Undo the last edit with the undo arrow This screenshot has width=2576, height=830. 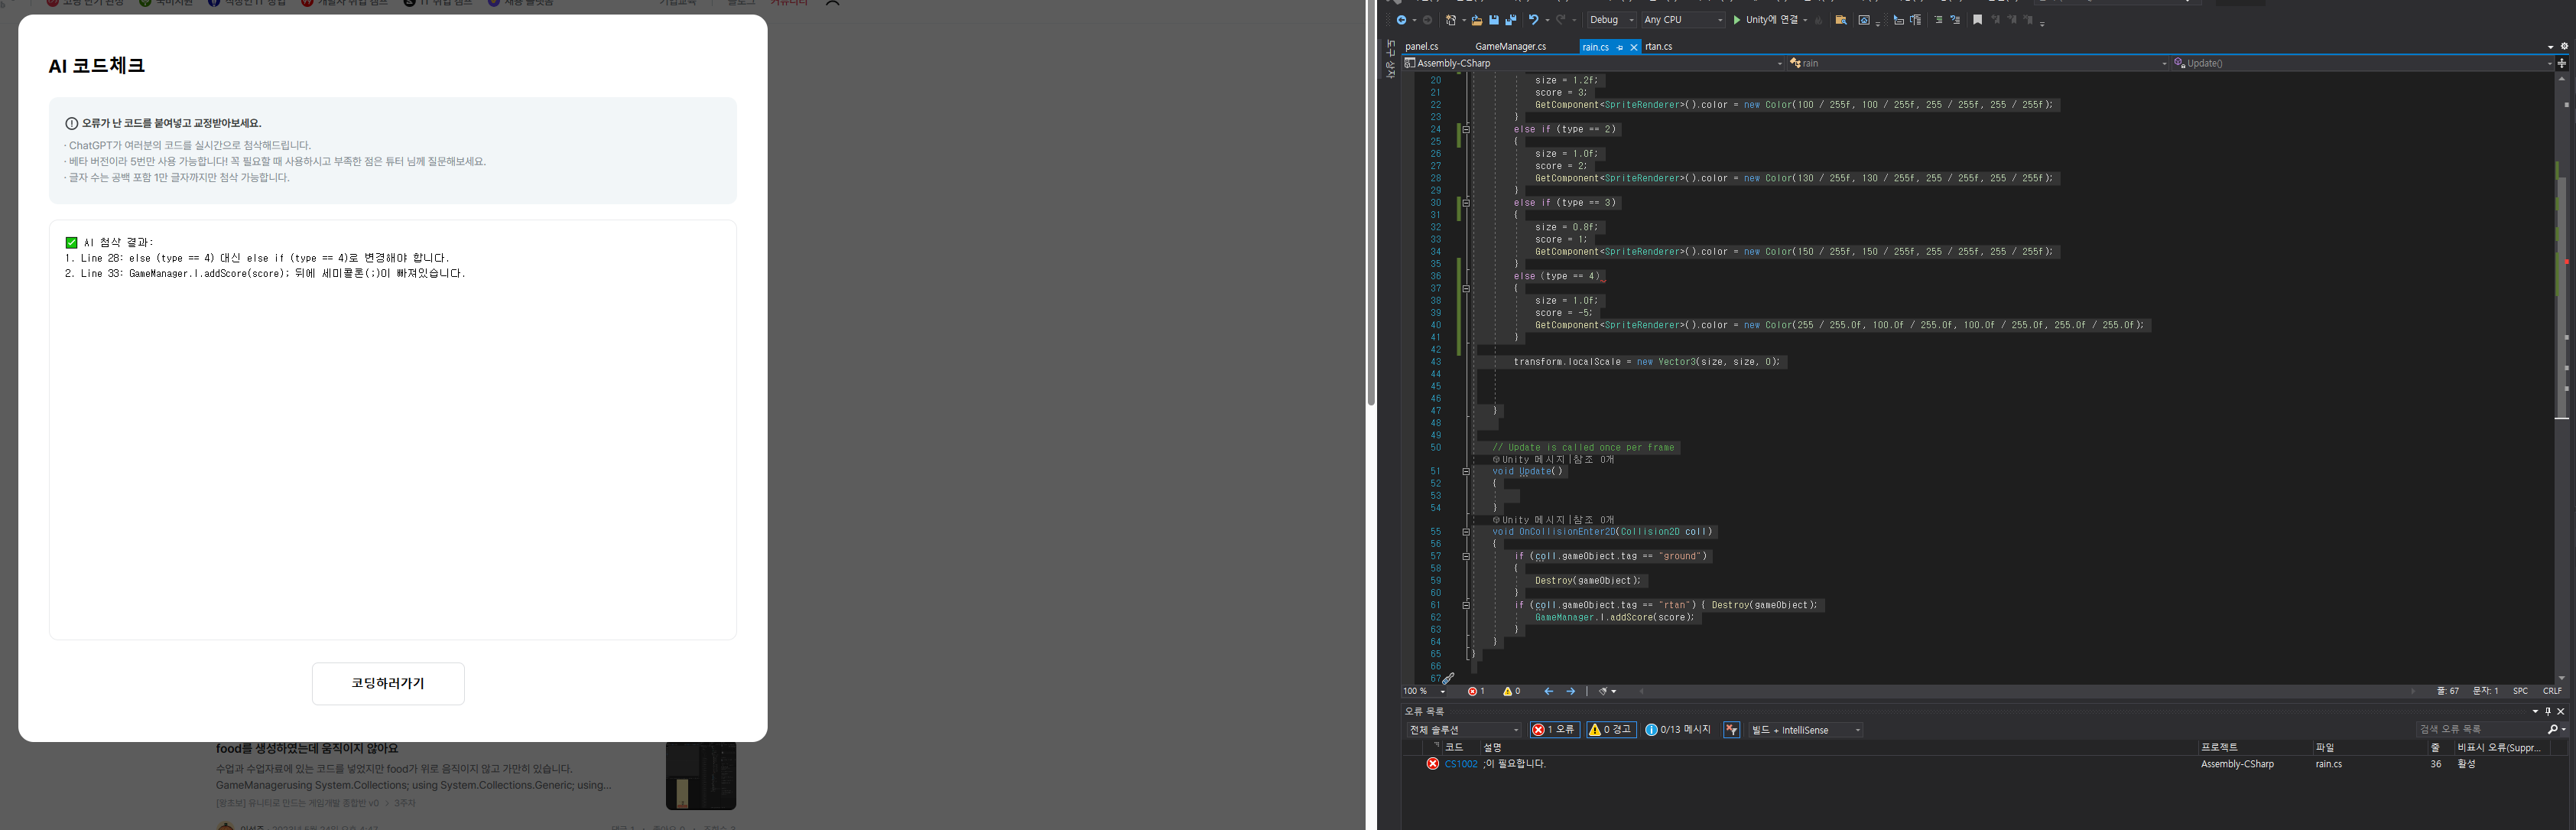pos(1534,20)
